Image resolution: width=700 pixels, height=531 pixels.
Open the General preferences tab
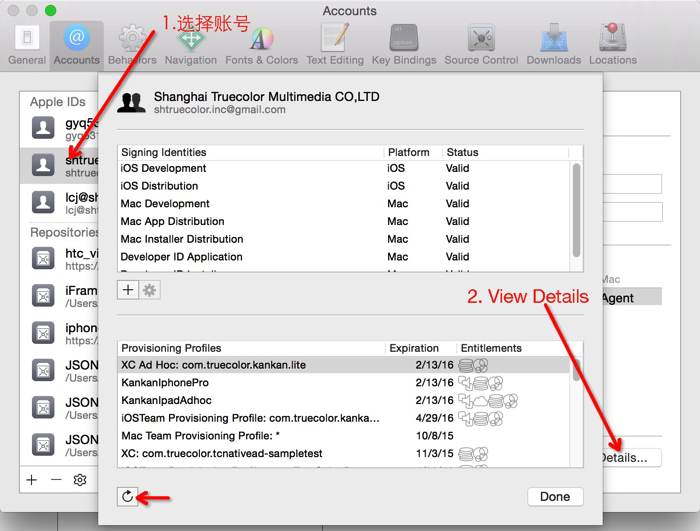(x=27, y=45)
